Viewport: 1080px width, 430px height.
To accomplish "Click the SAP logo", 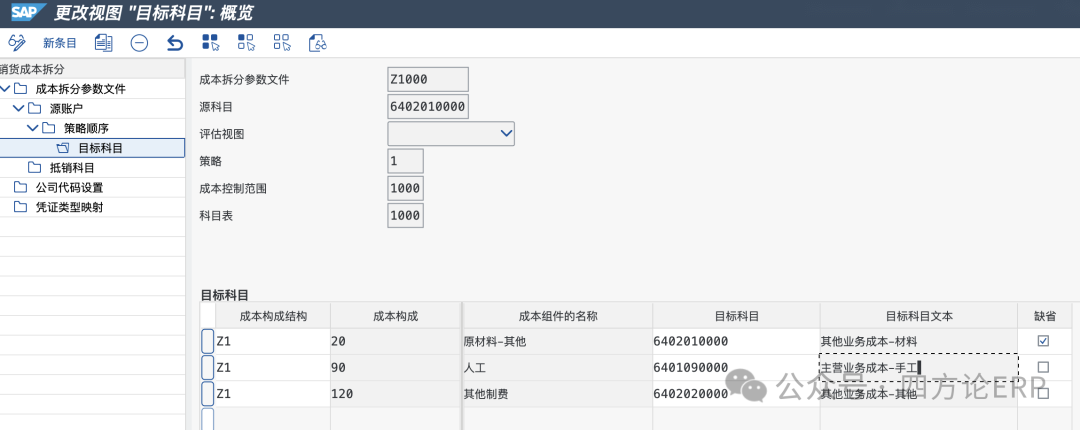I will tap(28, 12).
